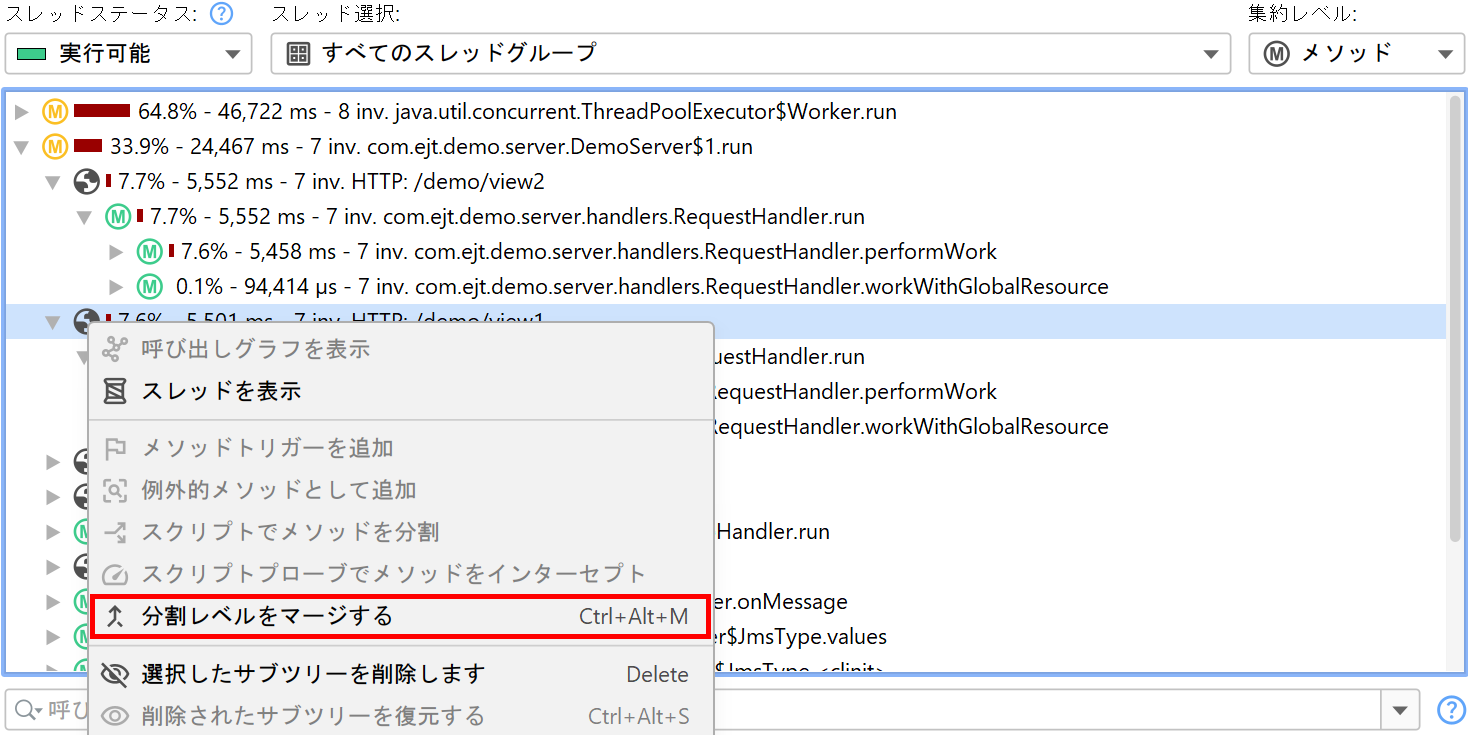Collapse the HTTP: /demo/view2 node
Screen dimensions: 1468x735
click(x=54, y=182)
